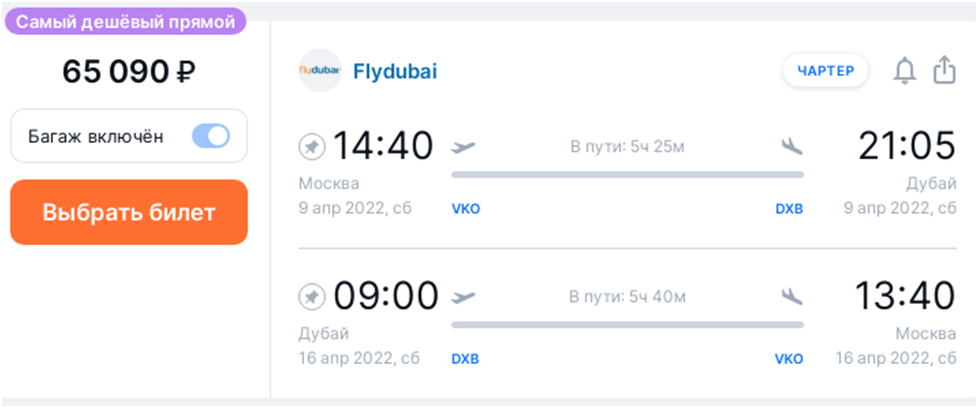978x408 pixels.
Task: Click takeoff plane icon on return flight
Action: pyautogui.click(x=463, y=297)
